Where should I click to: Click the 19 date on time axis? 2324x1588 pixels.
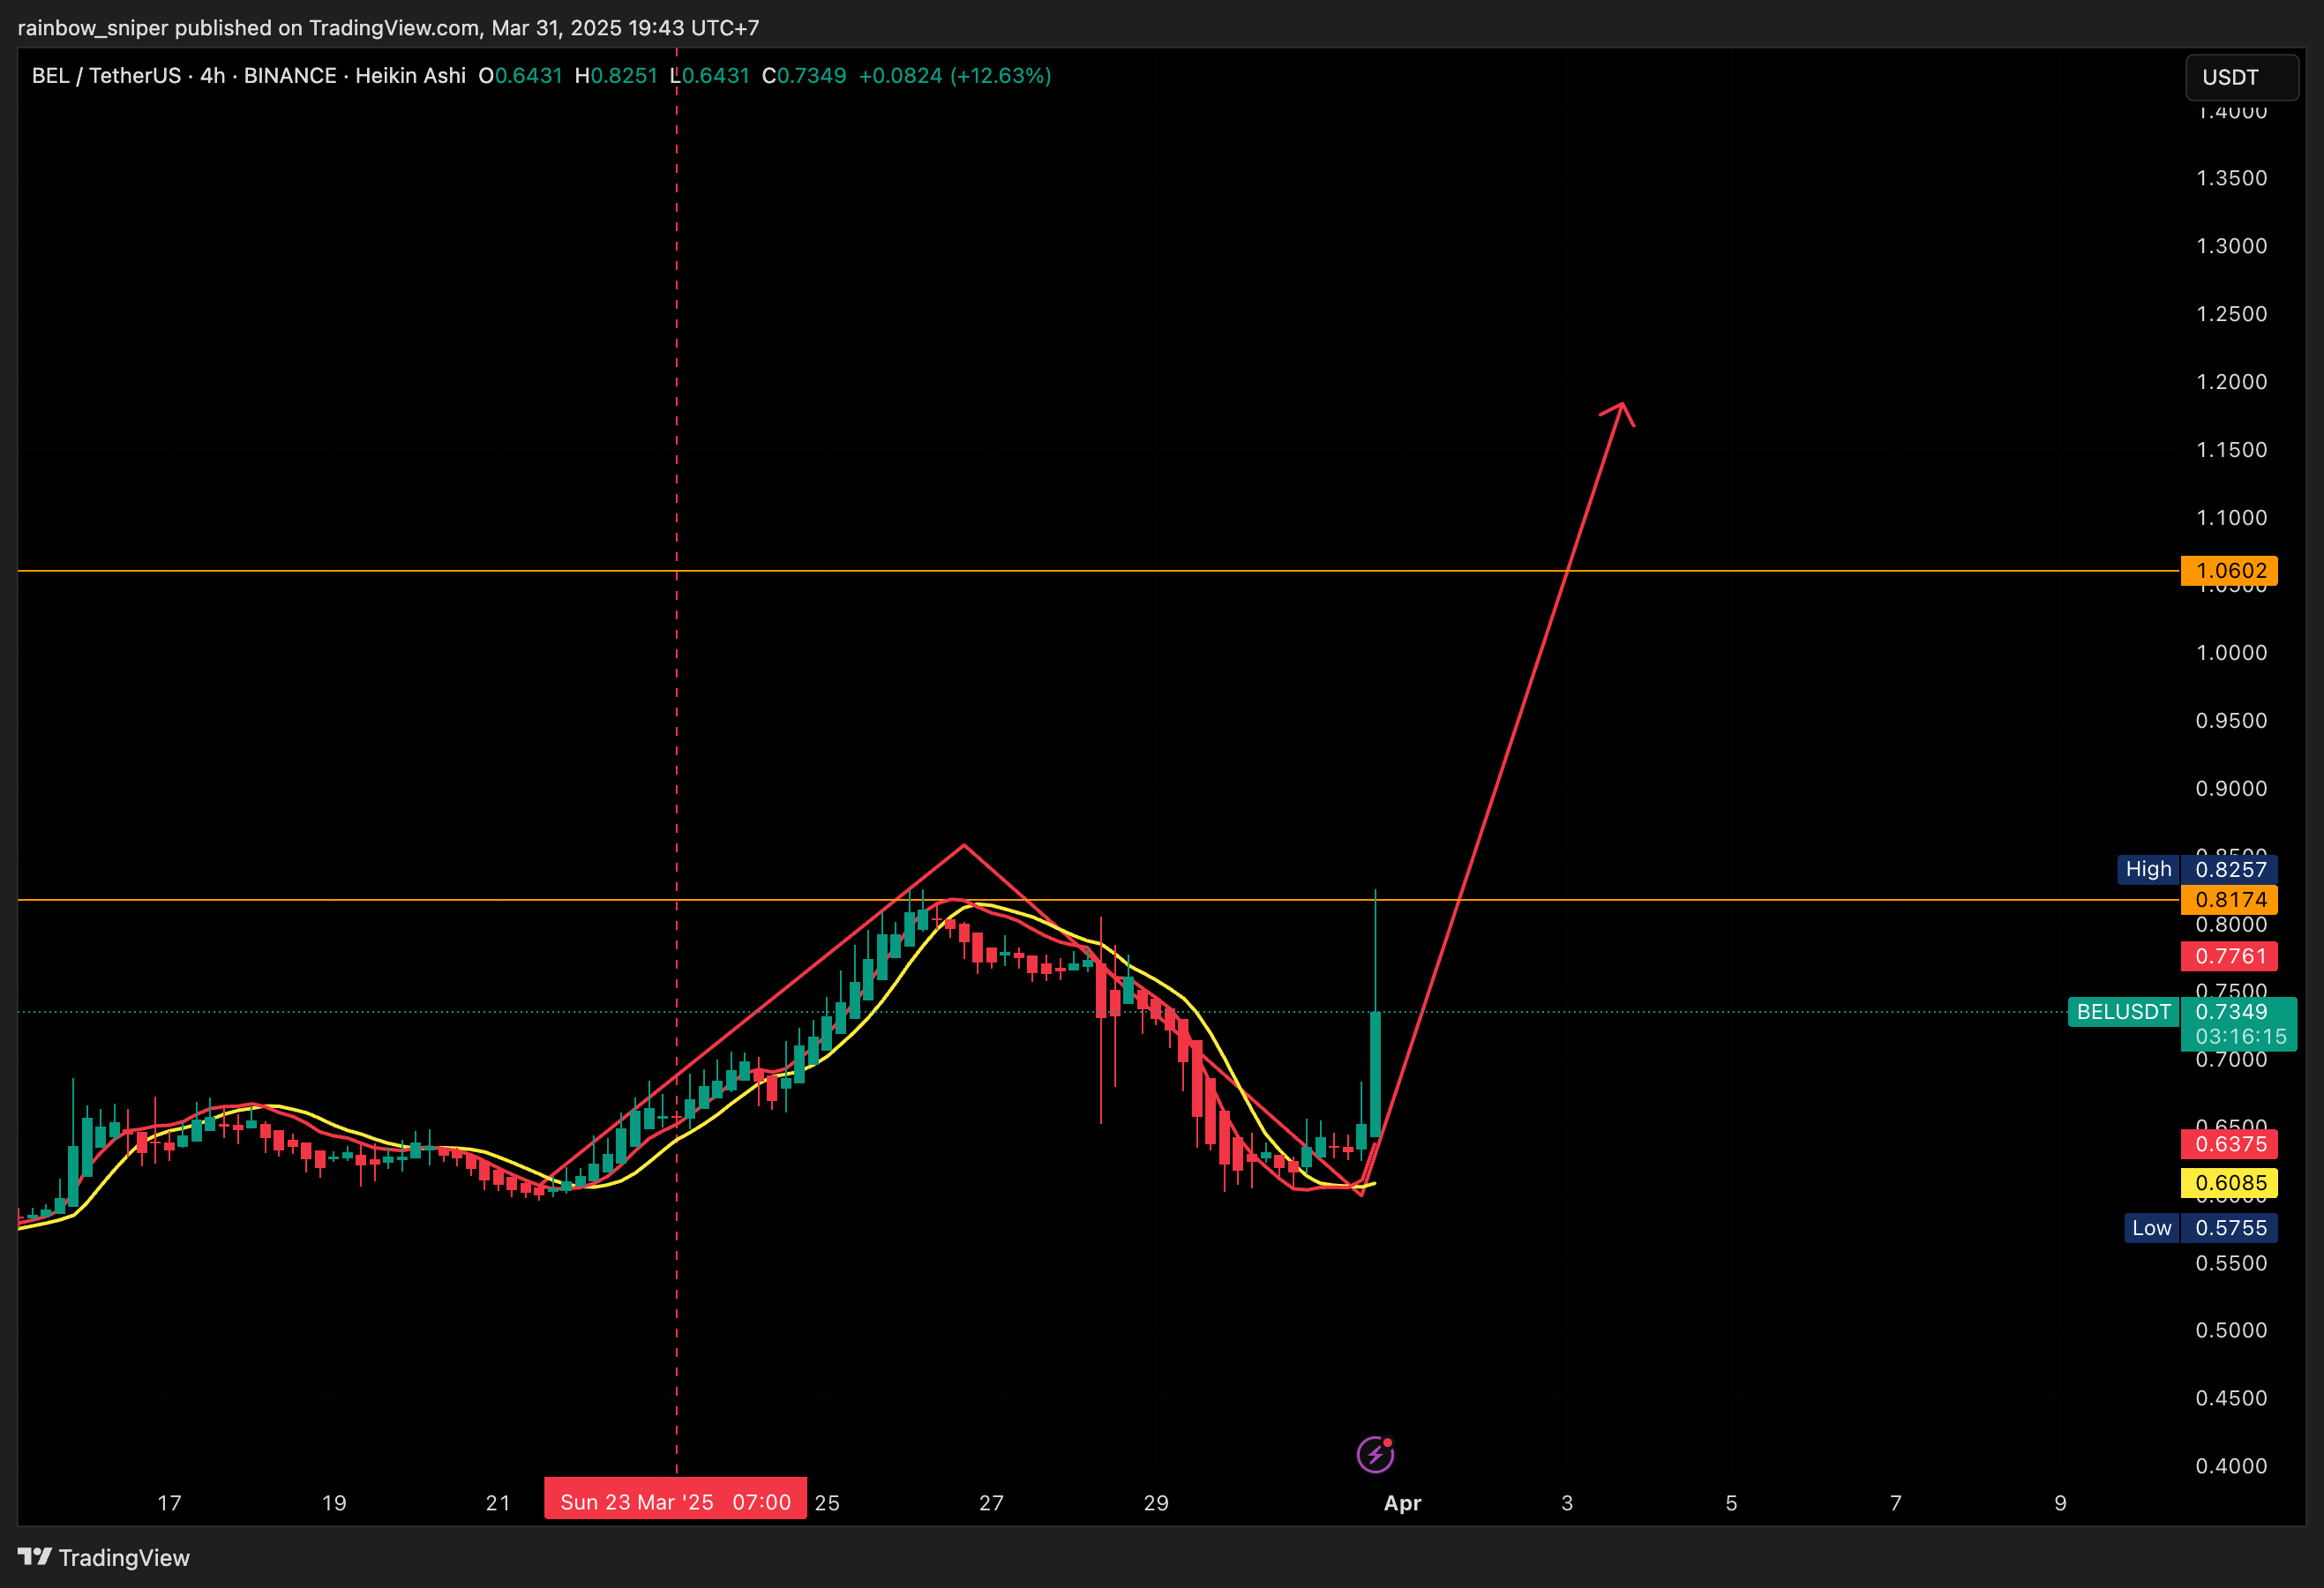pos(334,1503)
